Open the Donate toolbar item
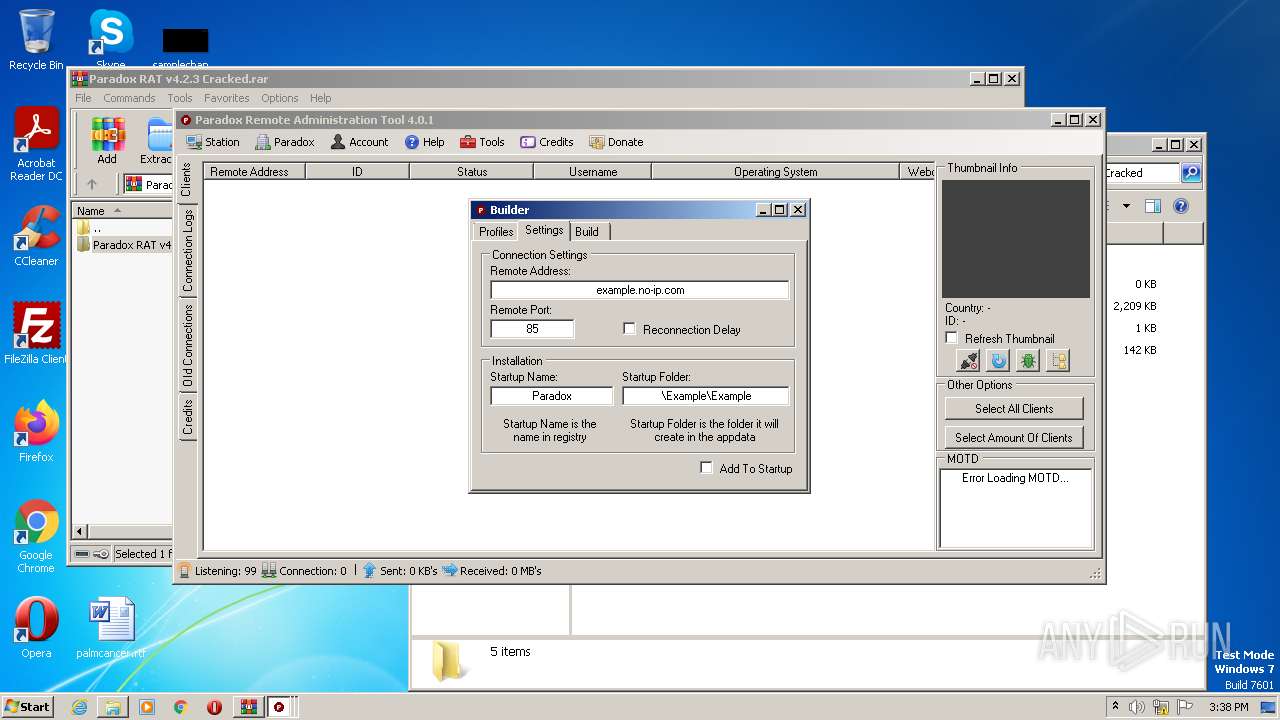1280x720 pixels. 616,142
